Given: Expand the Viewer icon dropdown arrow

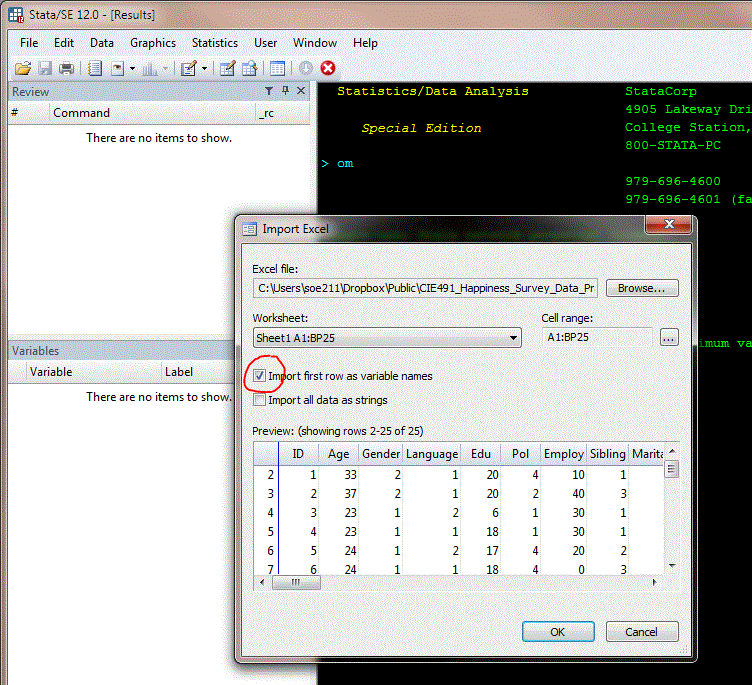Looking at the screenshot, I should tap(132, 69).
